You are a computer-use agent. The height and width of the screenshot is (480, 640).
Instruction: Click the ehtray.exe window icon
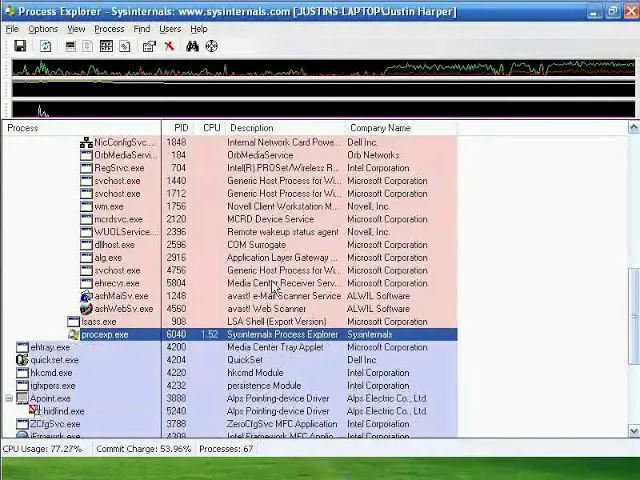[x=22, y=347]
